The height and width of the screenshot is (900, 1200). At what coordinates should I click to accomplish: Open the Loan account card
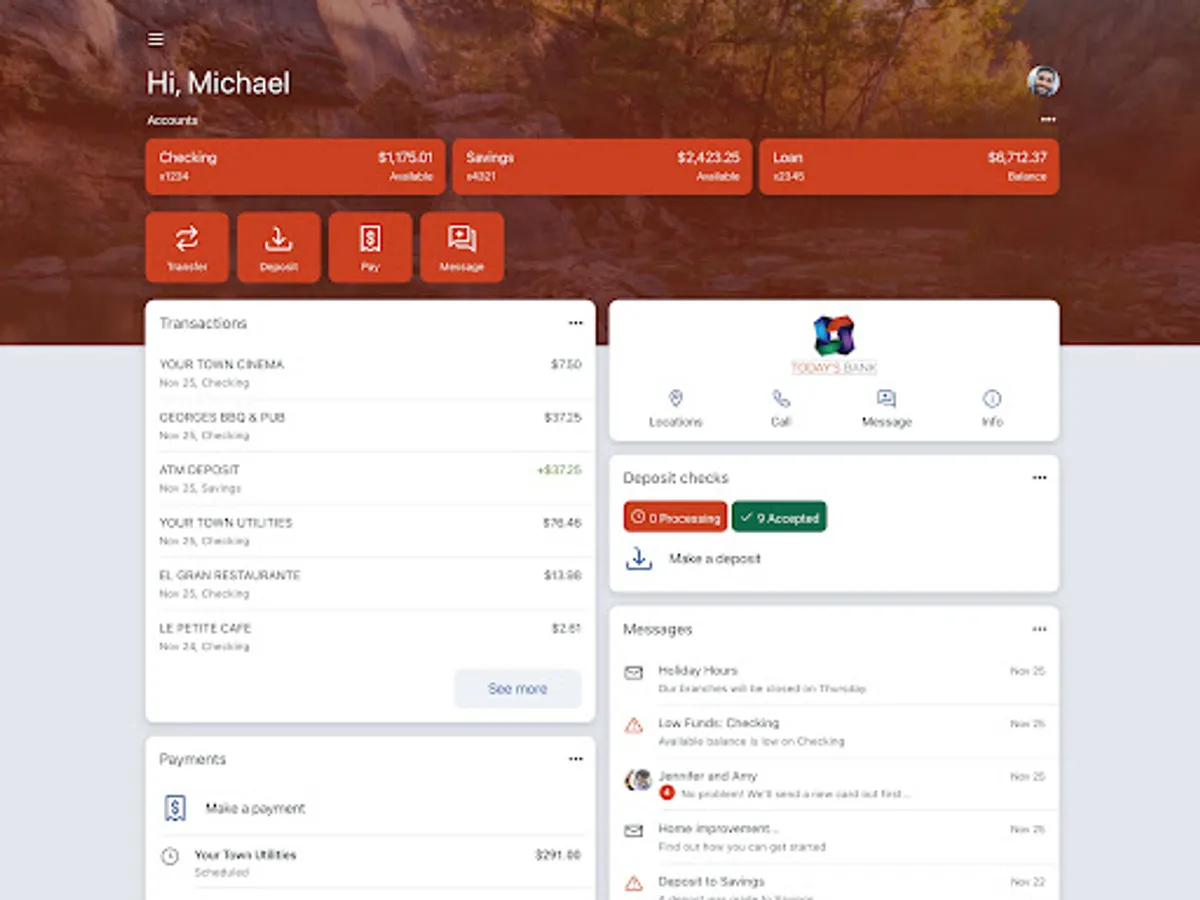[909, 166]
